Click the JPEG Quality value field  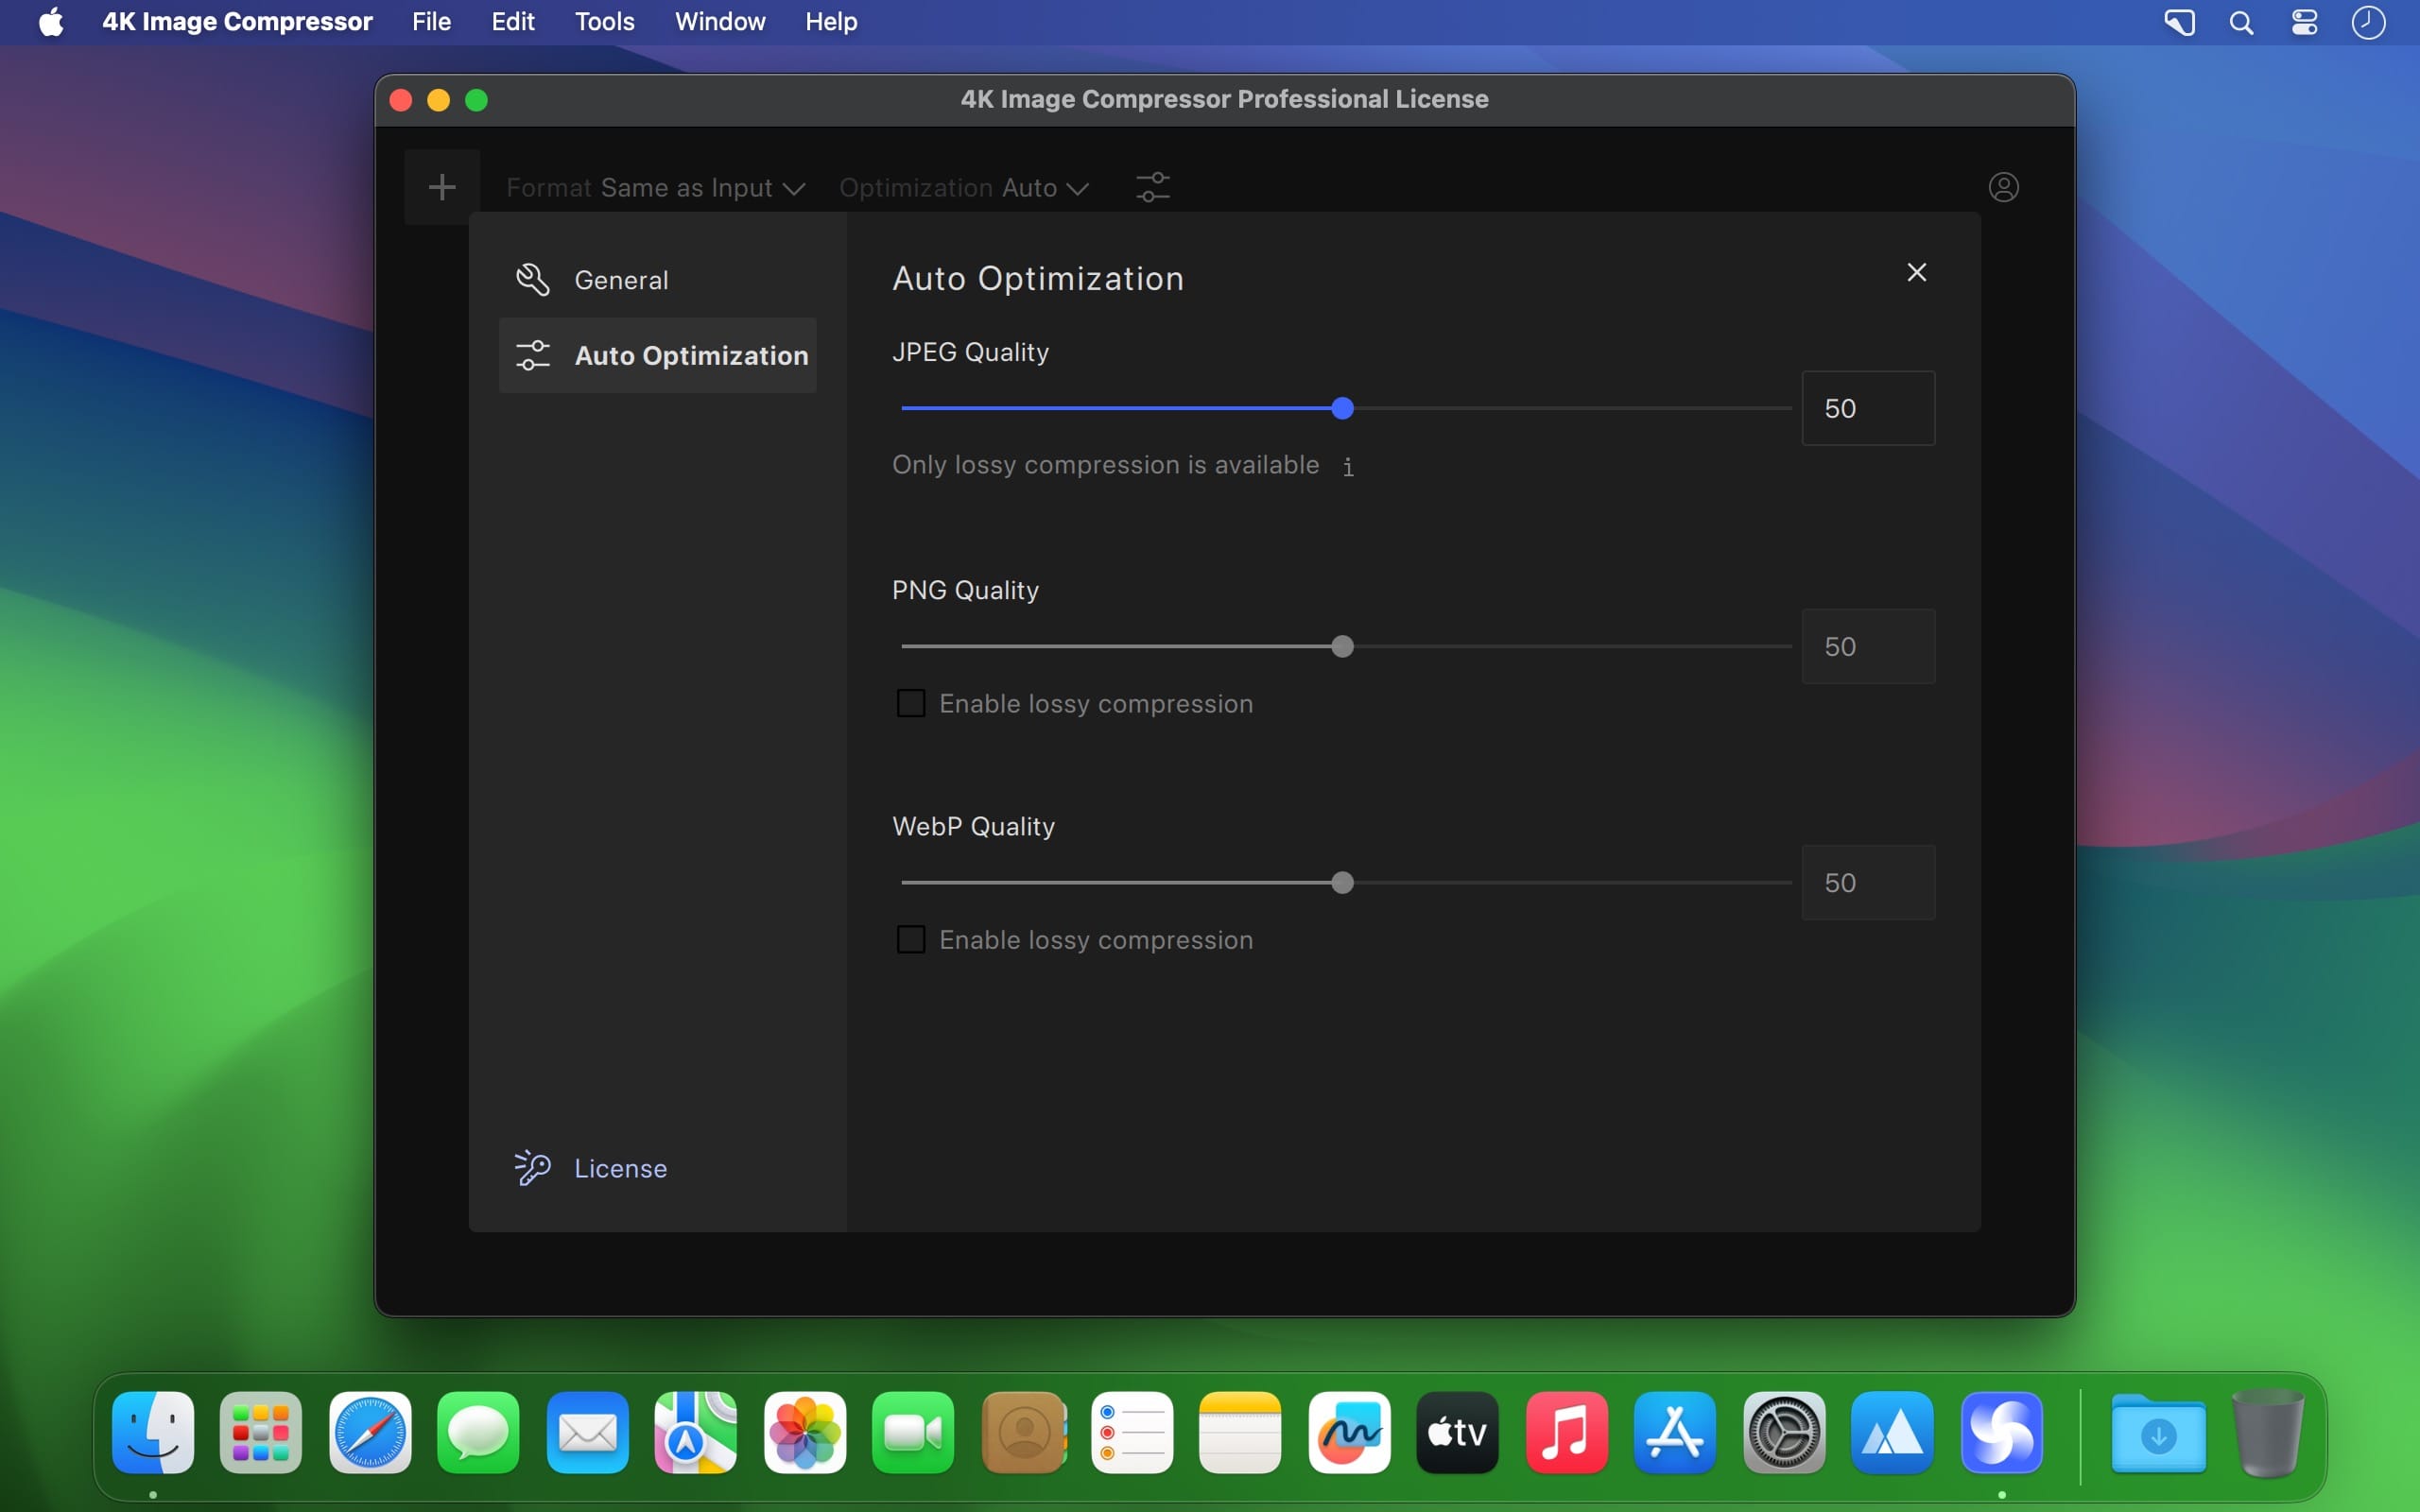[x=1868, y=408]
